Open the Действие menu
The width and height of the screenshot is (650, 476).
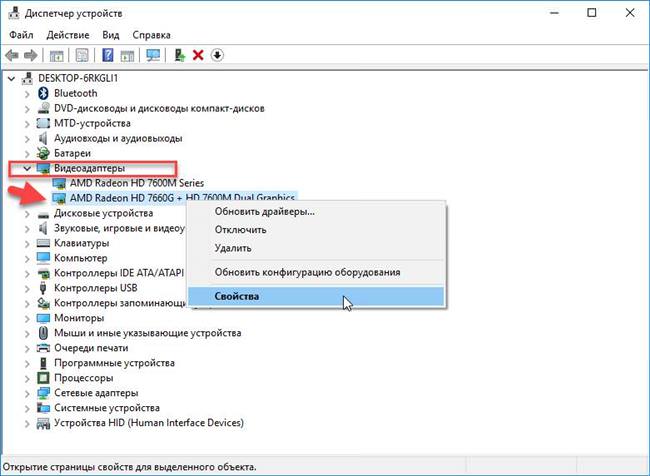point(68,35)
